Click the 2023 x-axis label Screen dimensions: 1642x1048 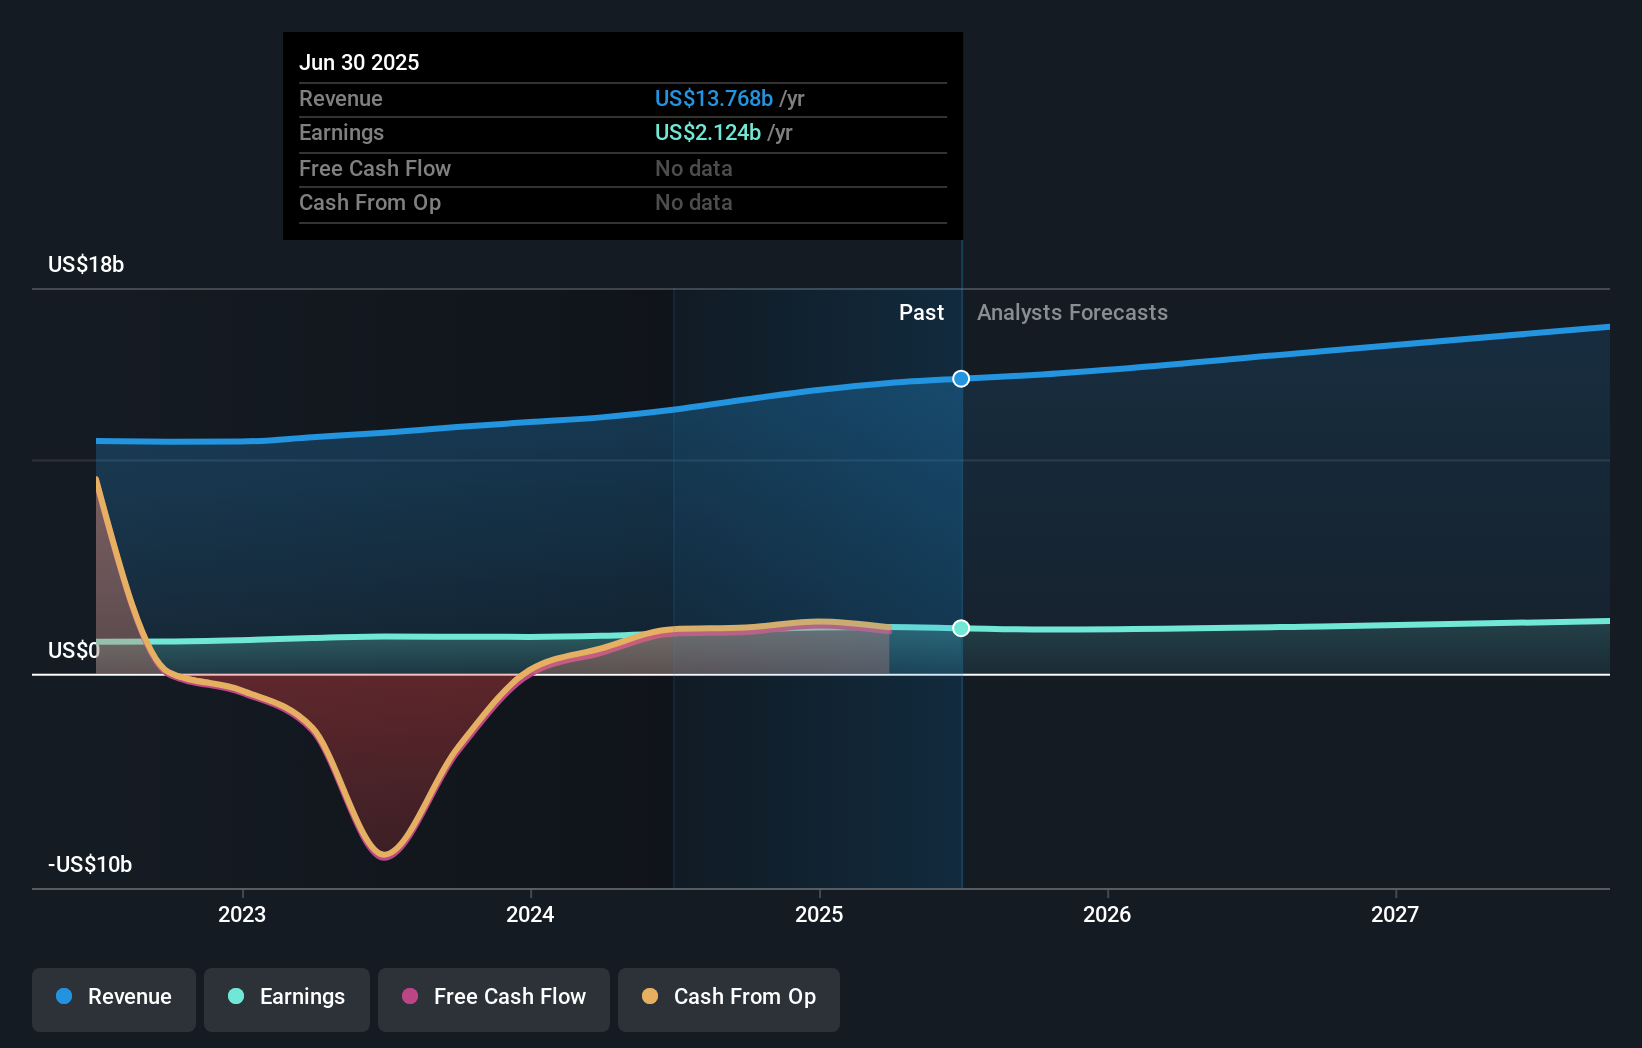(x=242, y=914)
